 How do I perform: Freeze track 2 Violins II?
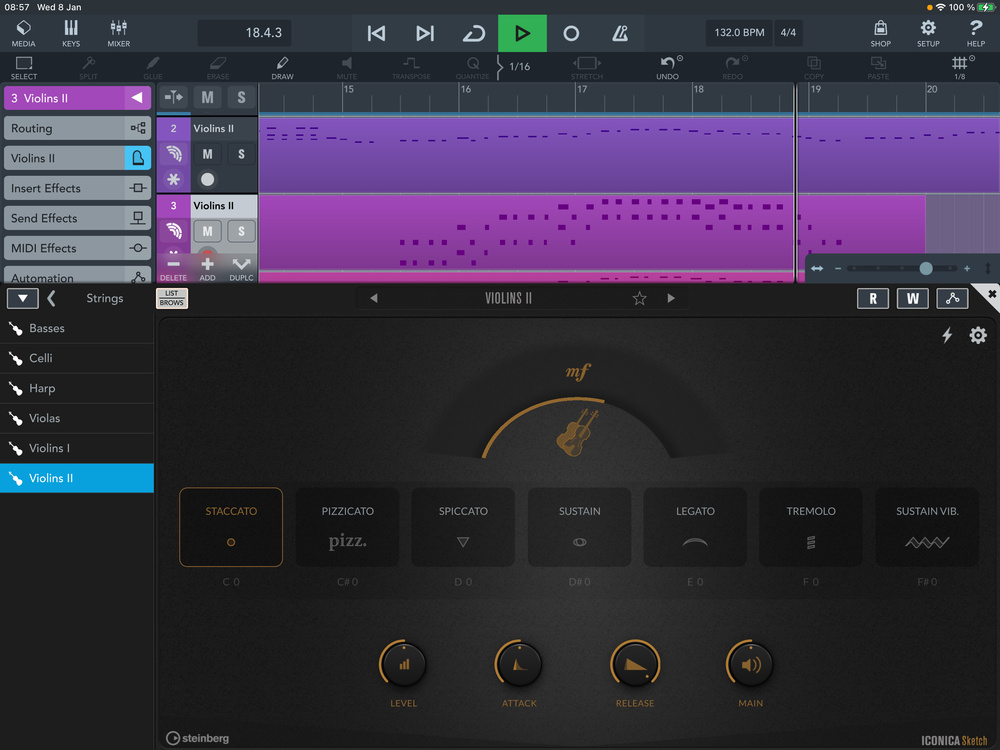click(x=173, y=179)
